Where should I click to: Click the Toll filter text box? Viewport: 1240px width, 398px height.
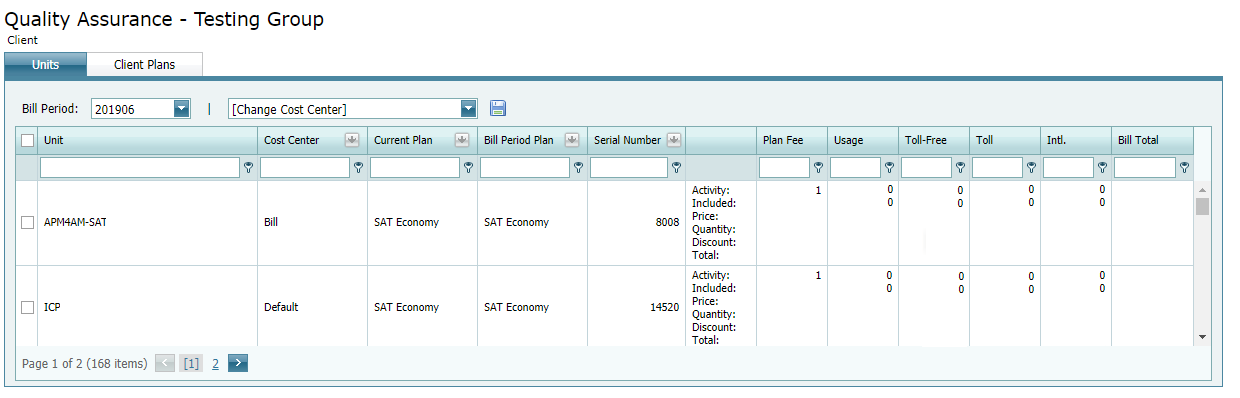(997, 168)
